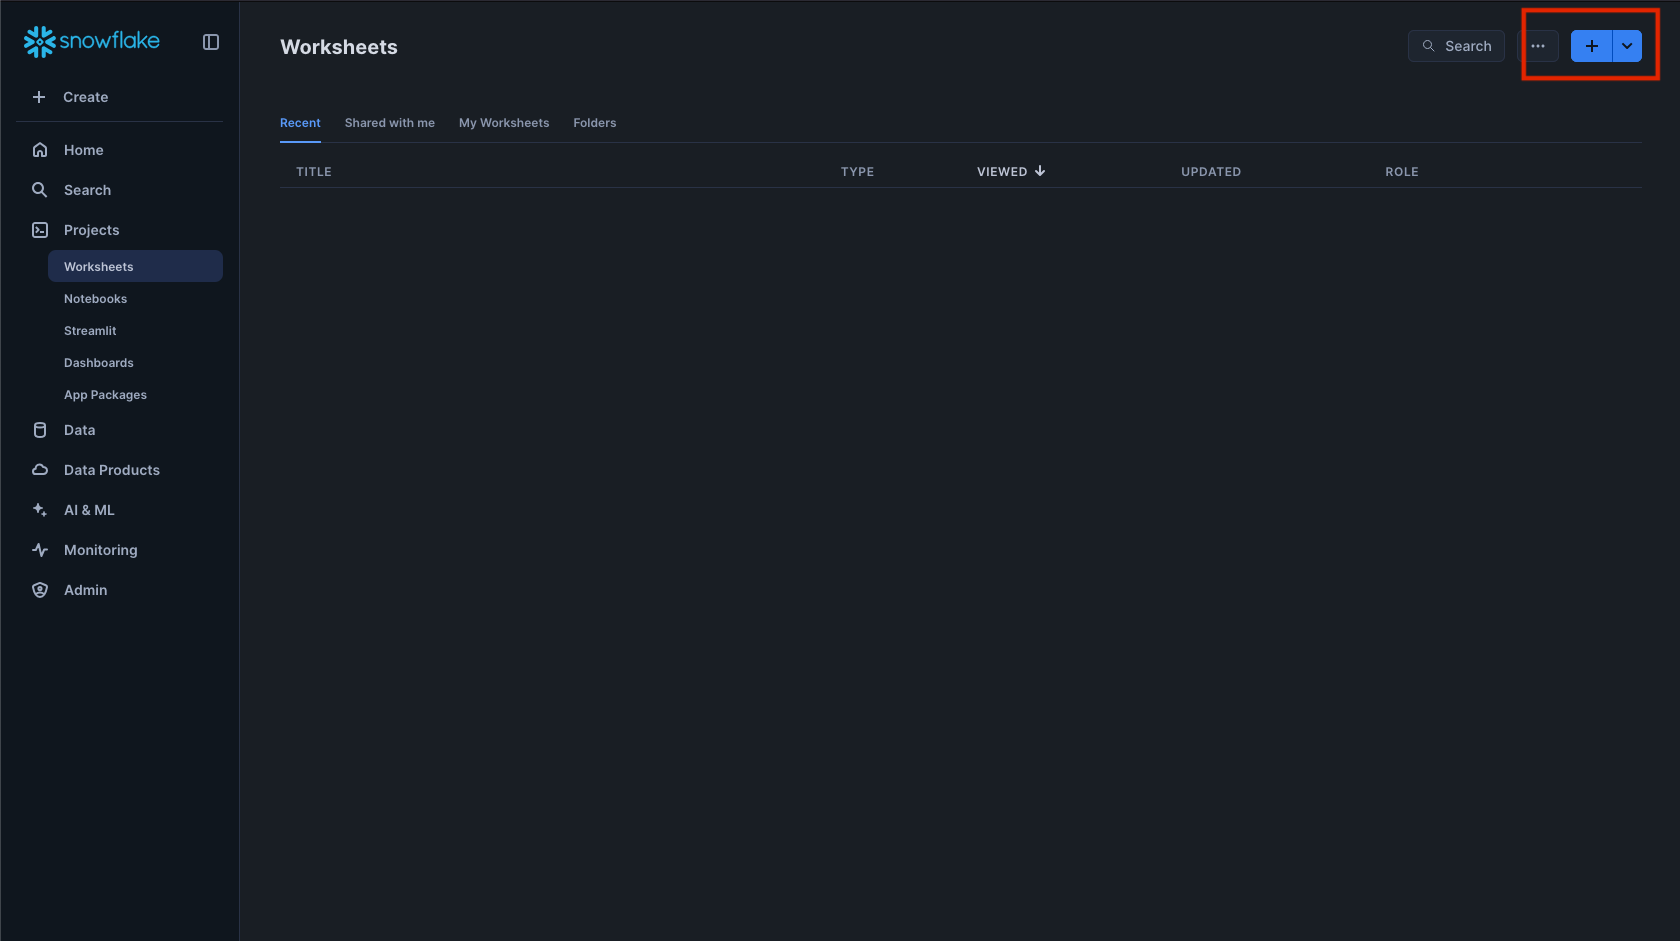Image resolution: width=1680 pixels, height=941 pixels.
Task: Click the blue plus button to add worksheet
Action: coord(1591,46)
